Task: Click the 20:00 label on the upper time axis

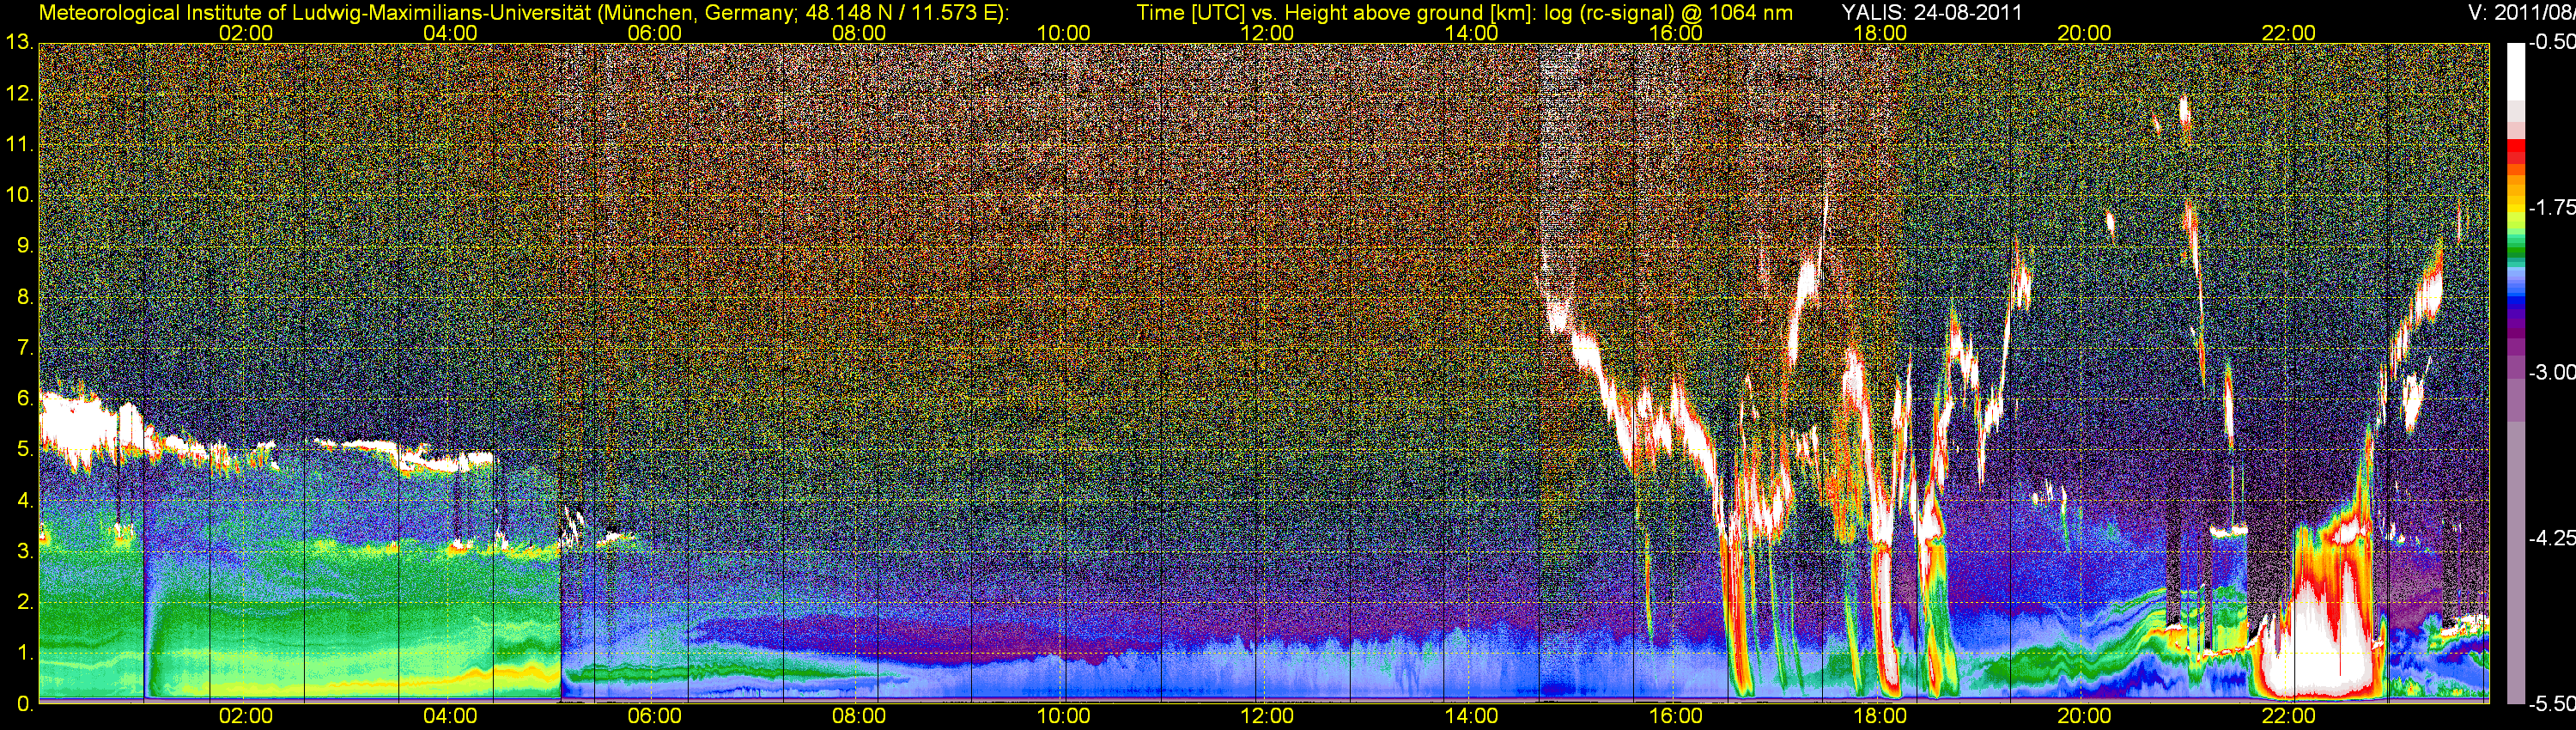Action: coord(2084,33)
